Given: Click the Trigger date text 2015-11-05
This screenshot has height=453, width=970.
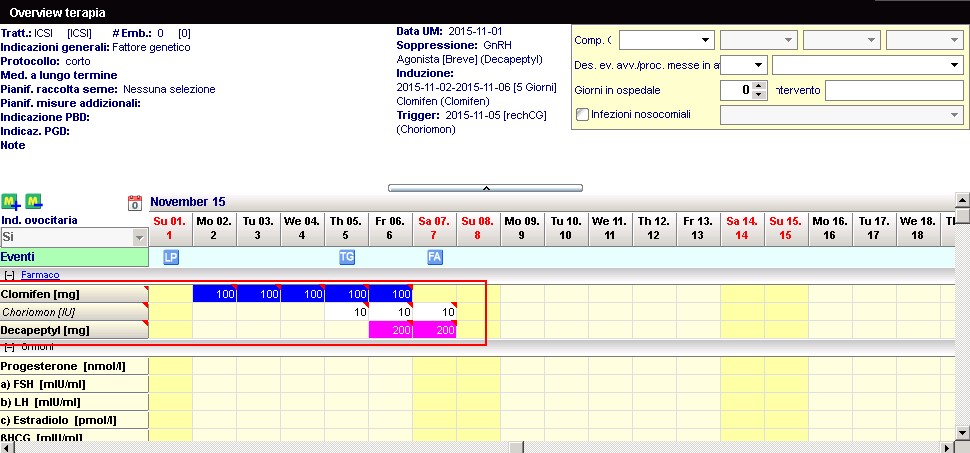Looking at the screenshot, I should (472, 116).
